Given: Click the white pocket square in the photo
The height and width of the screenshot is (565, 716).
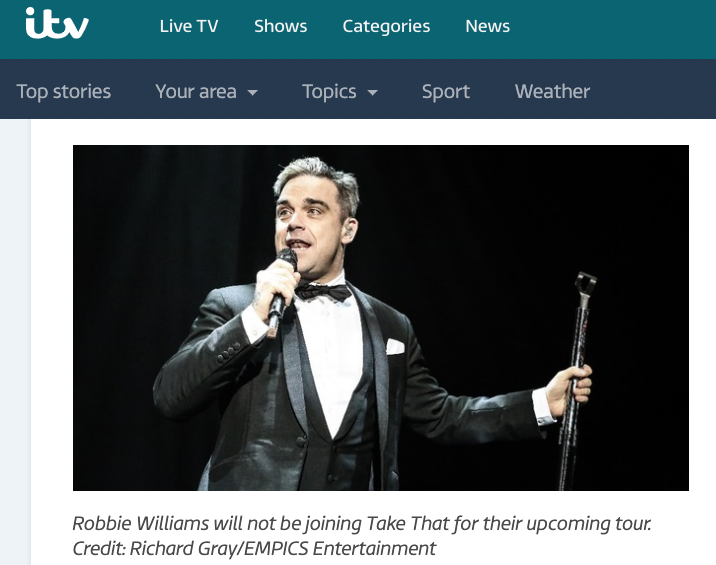Looking at the screenshot, I should tap(395, 347).
